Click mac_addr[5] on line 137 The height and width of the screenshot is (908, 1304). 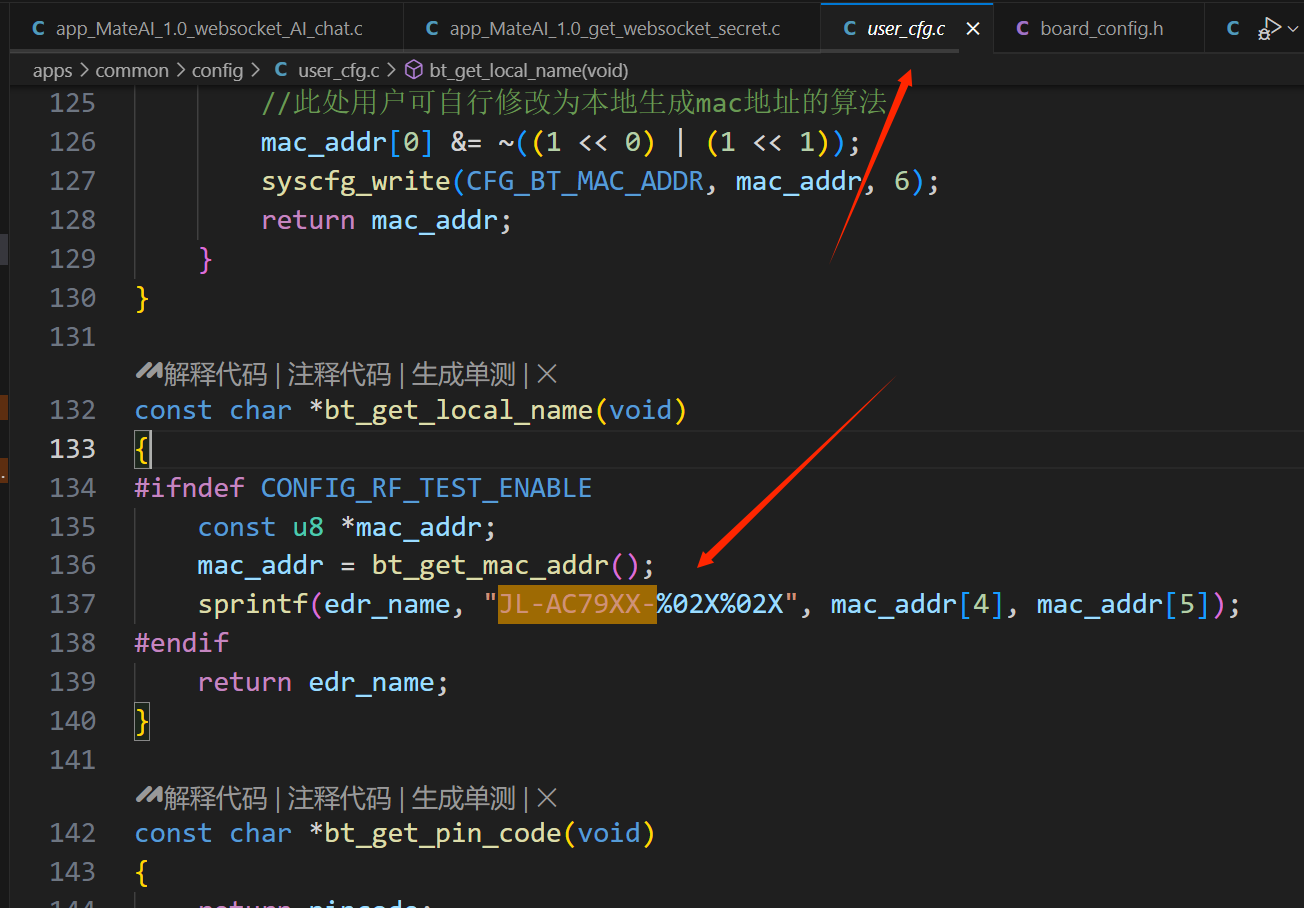[1124, 605]
